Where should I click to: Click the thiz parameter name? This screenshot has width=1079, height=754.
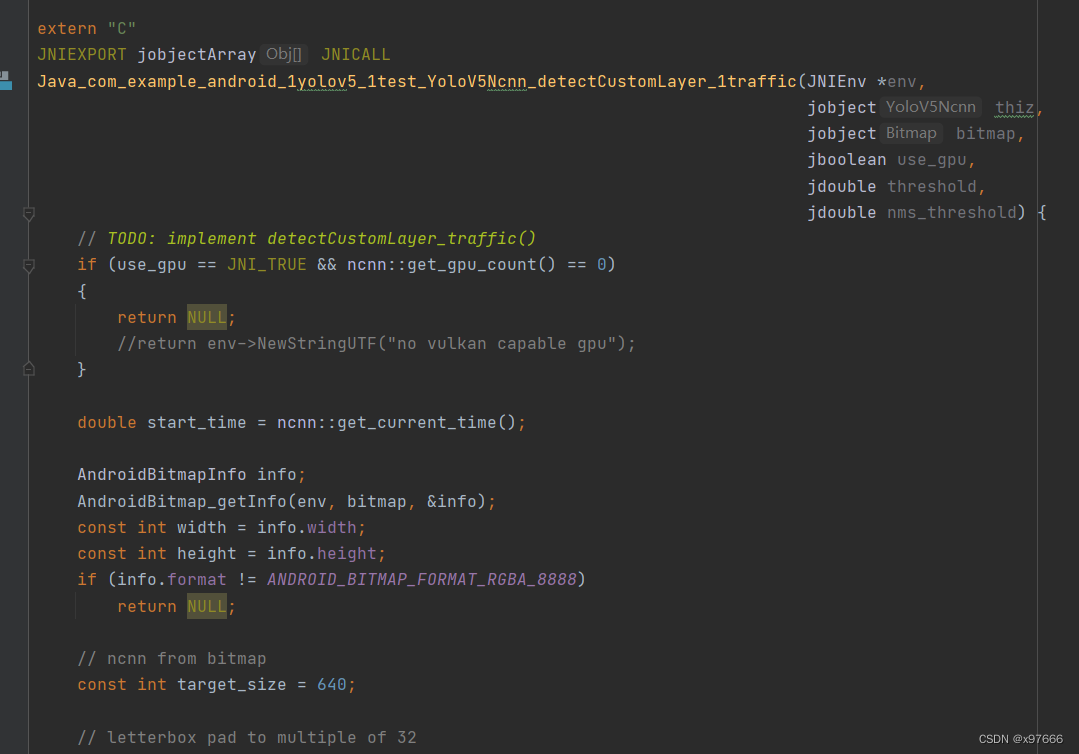pyautogui.click(x=1014, y=108)
